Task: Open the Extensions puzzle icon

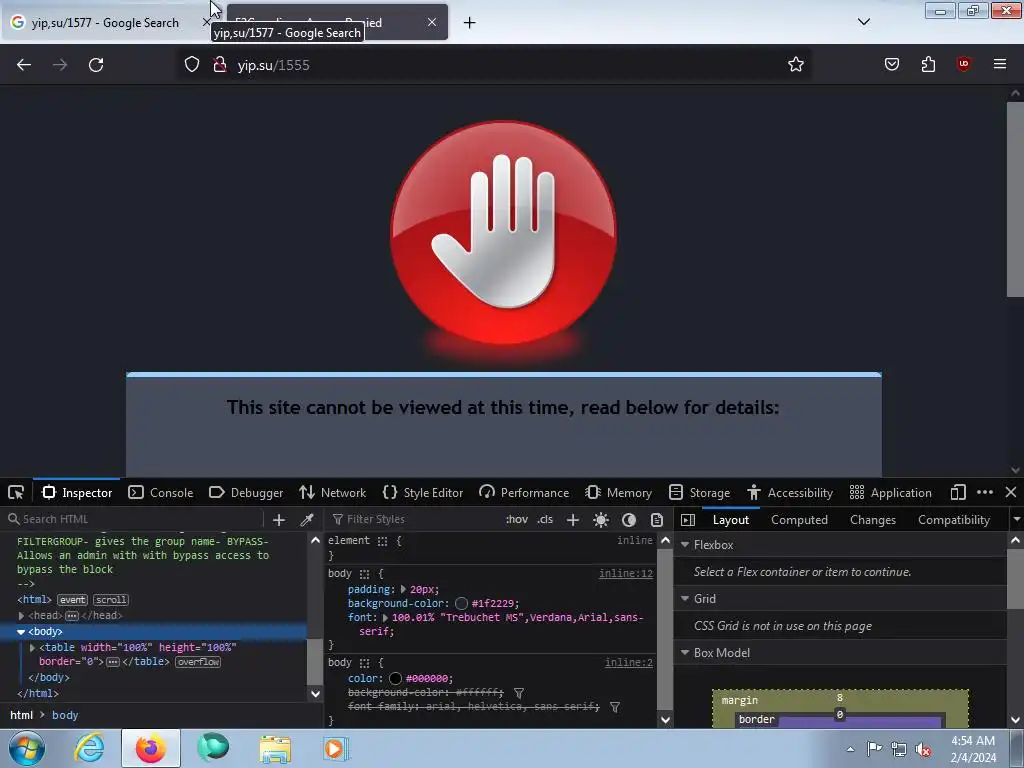Action: (x=928, y=65)
